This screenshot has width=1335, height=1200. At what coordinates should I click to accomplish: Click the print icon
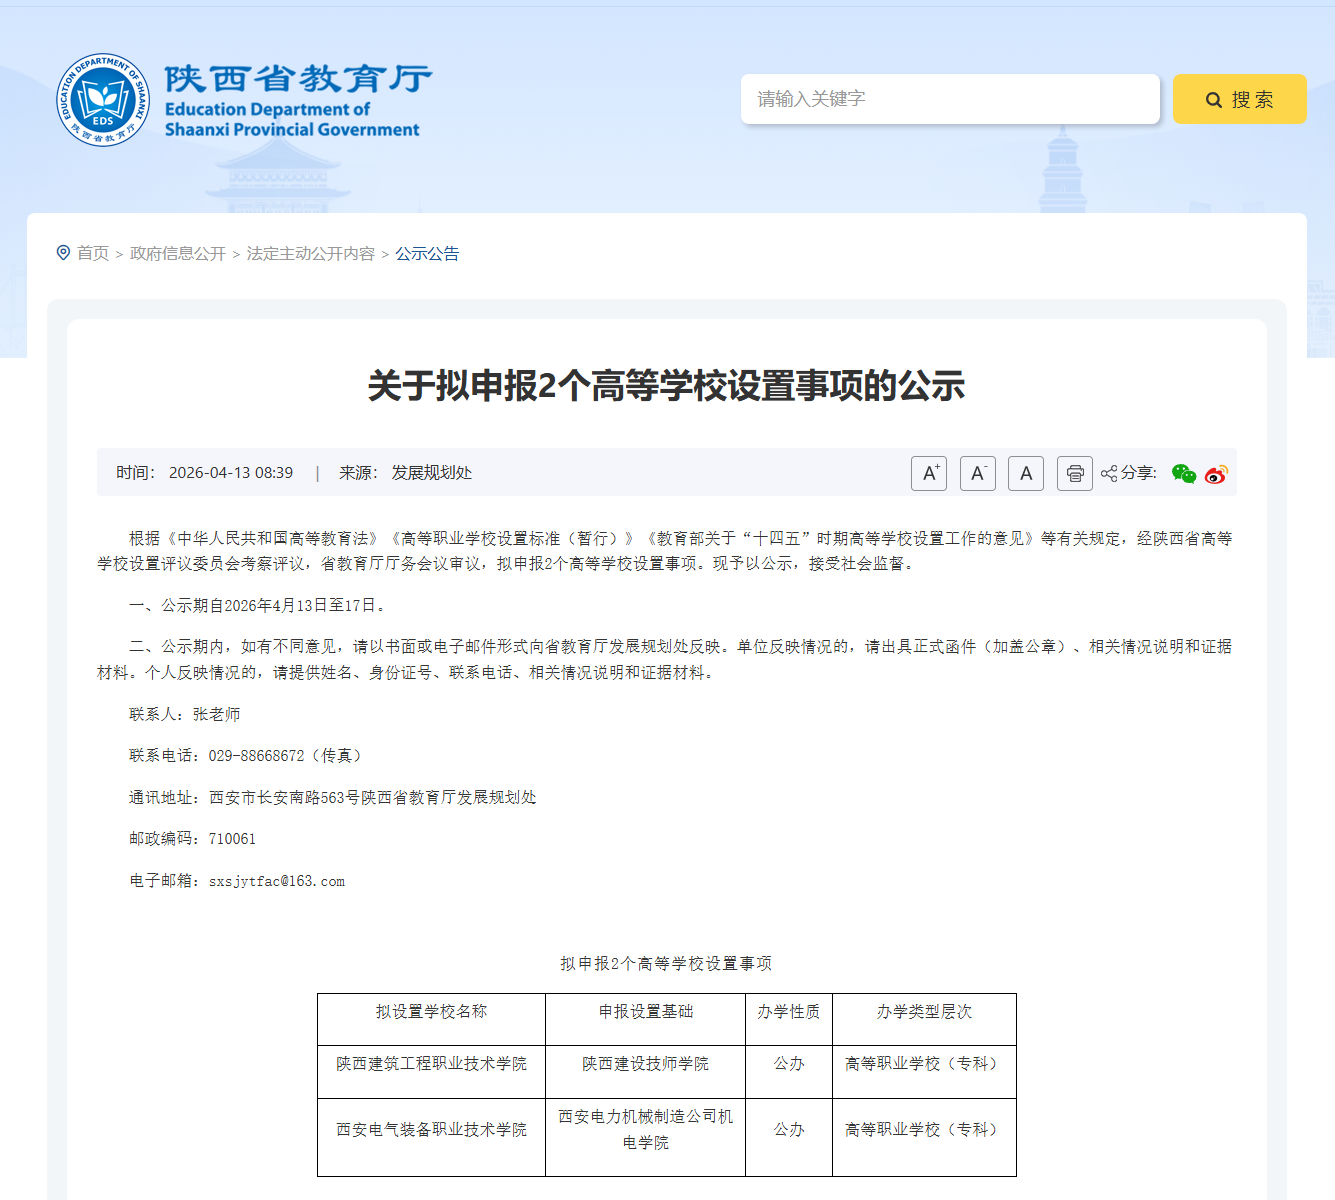click(1074, 473)
